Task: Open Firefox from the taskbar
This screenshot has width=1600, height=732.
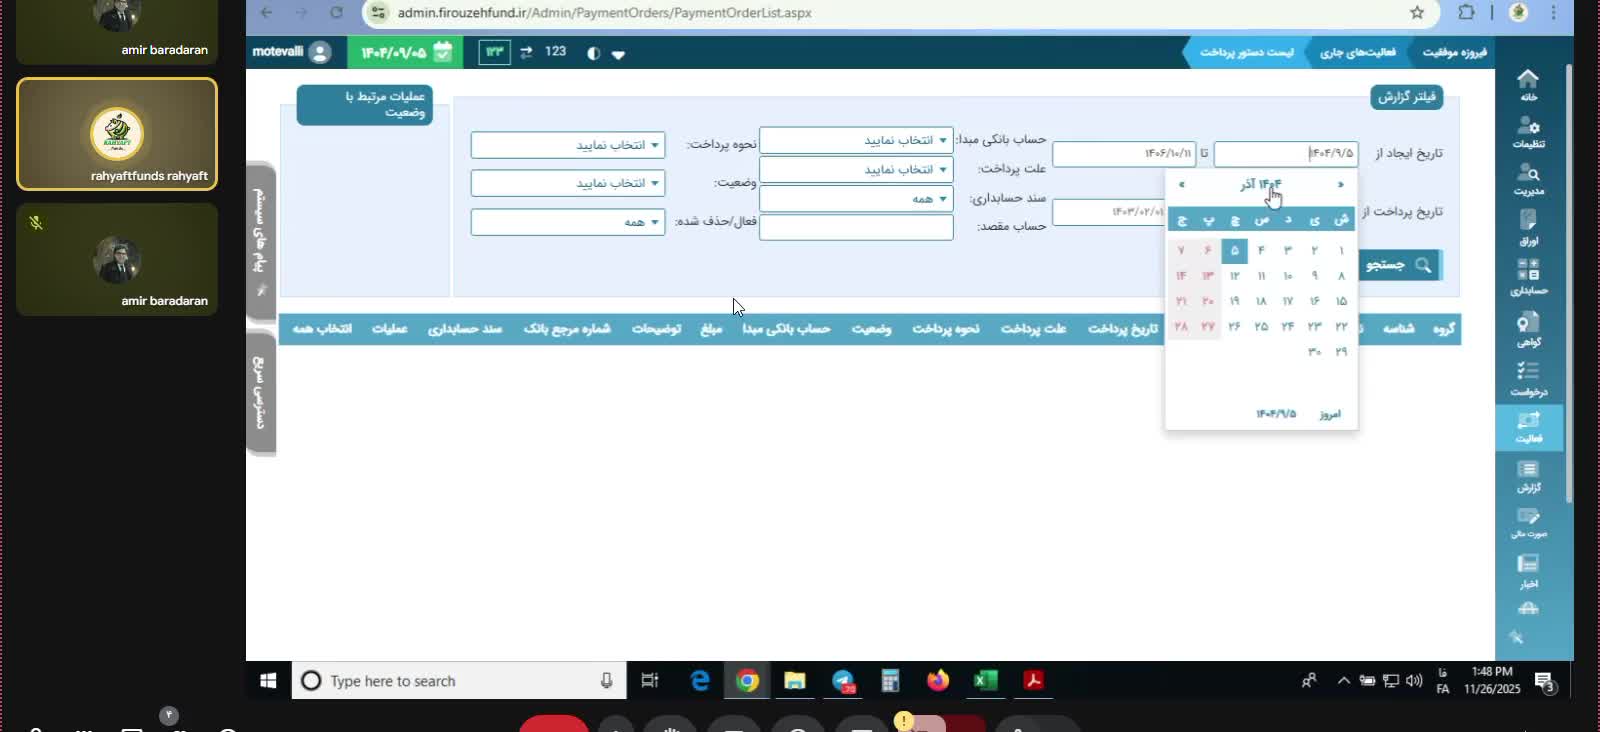Action: (938, 681)
